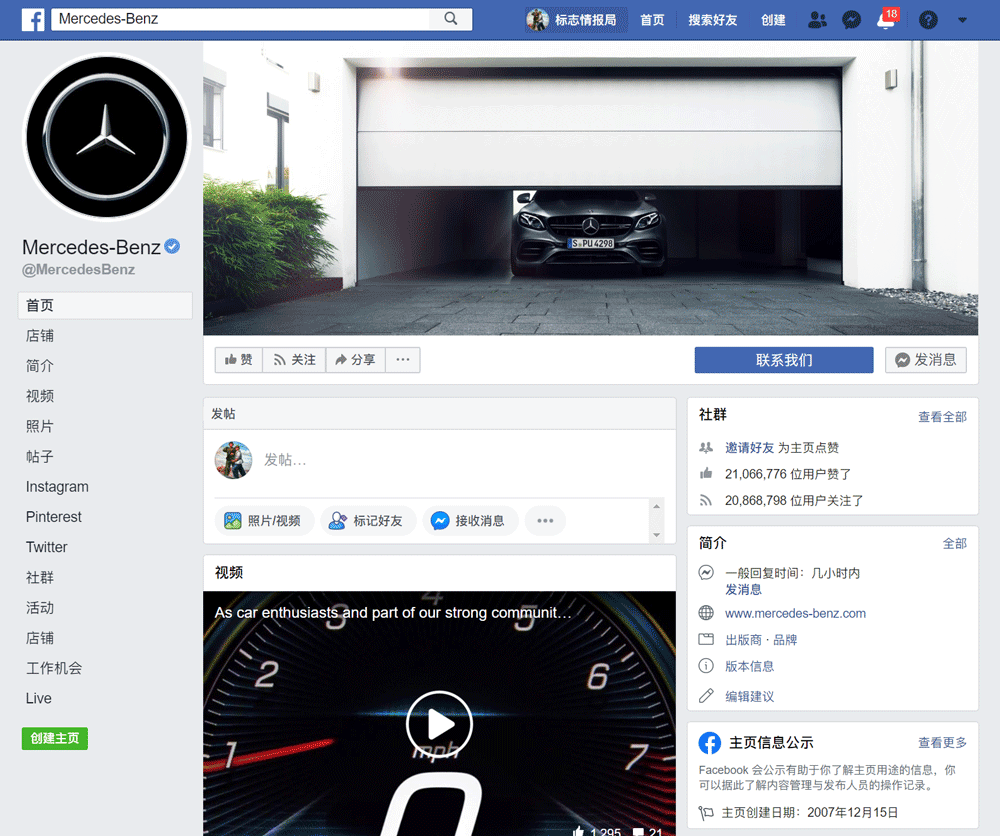
Task: Open the more options next to 分享
Action: 402,360
